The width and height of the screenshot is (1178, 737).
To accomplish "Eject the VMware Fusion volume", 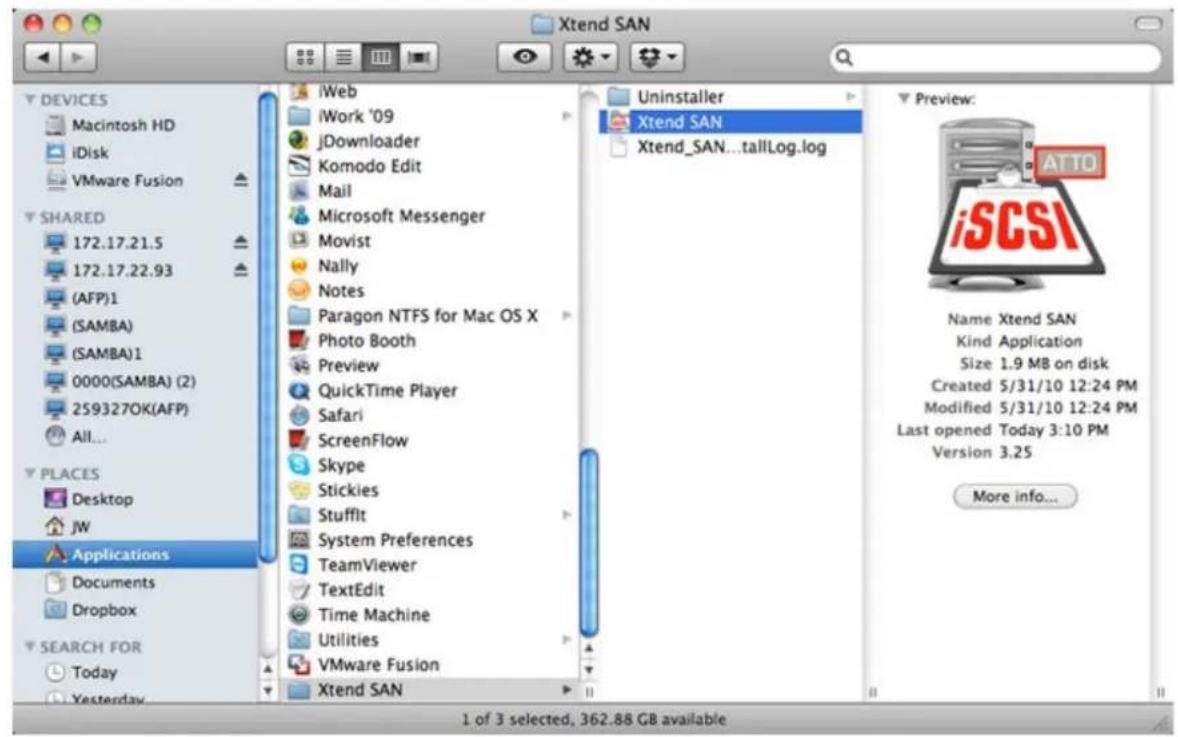I will tap(240, 180).
